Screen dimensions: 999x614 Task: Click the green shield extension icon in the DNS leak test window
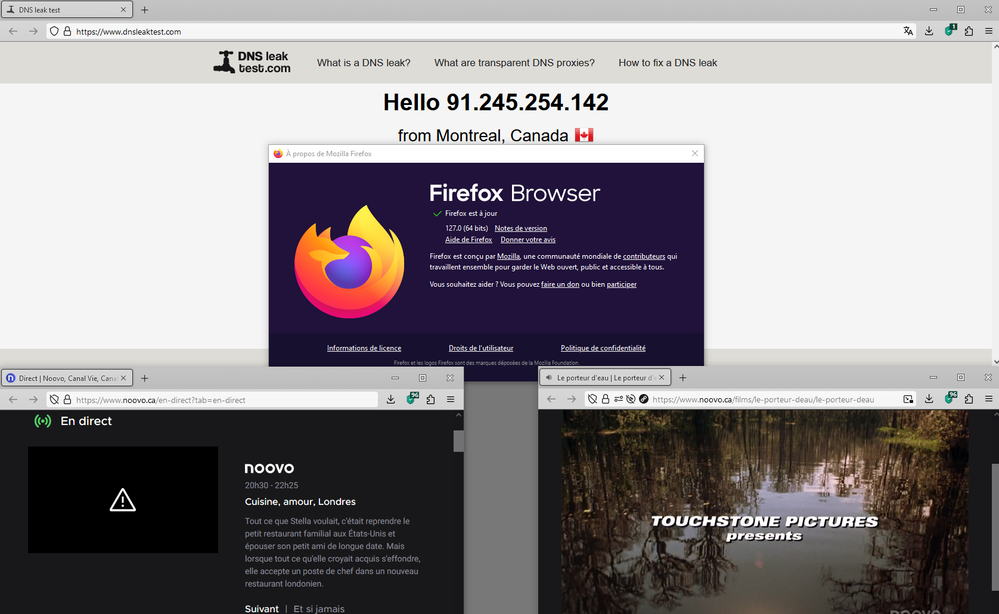950,31
